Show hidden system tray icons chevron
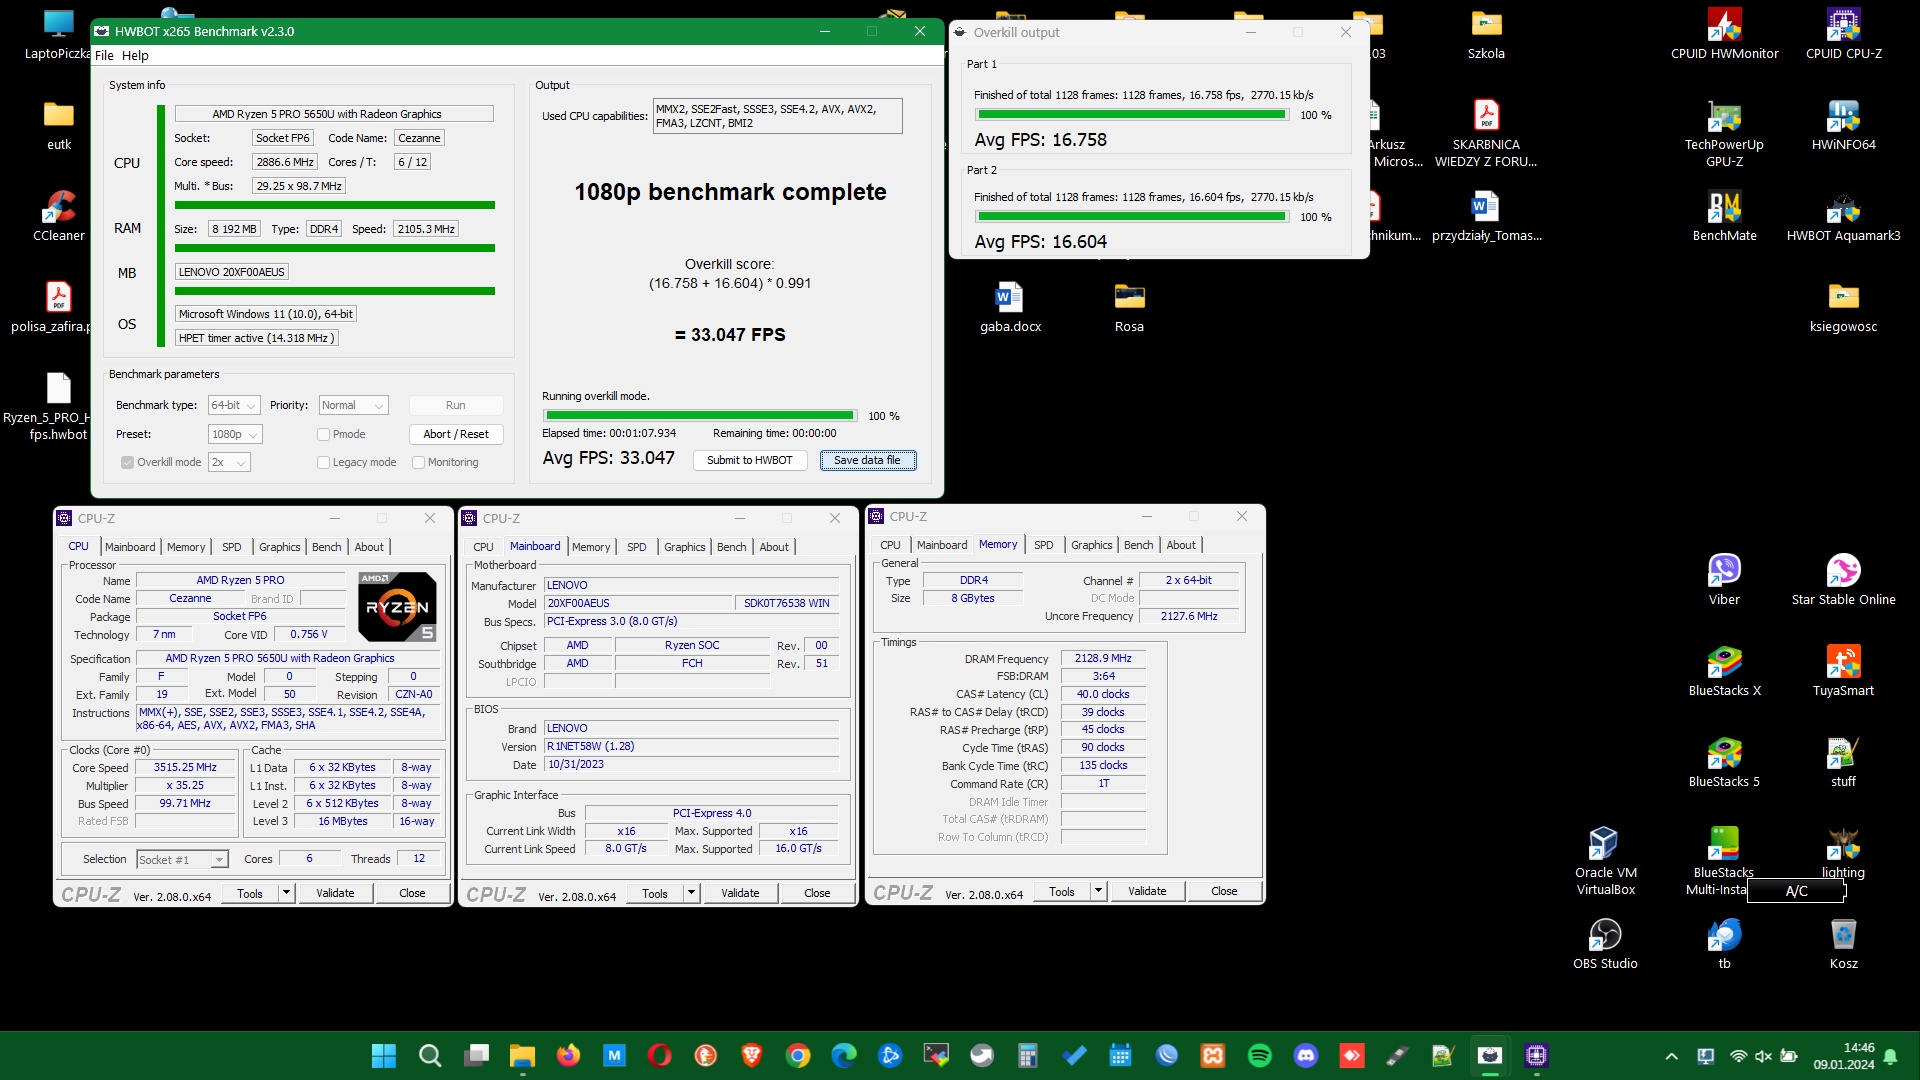Viewport: 1920px width, 1080px height. click(x=1671, y=1056)
